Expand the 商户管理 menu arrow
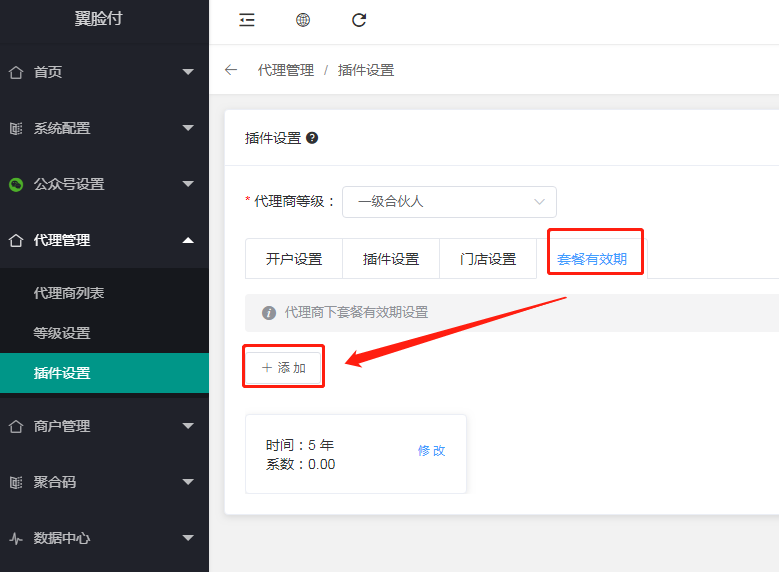Viewport: 779px width, 572px height. point(188,426)
